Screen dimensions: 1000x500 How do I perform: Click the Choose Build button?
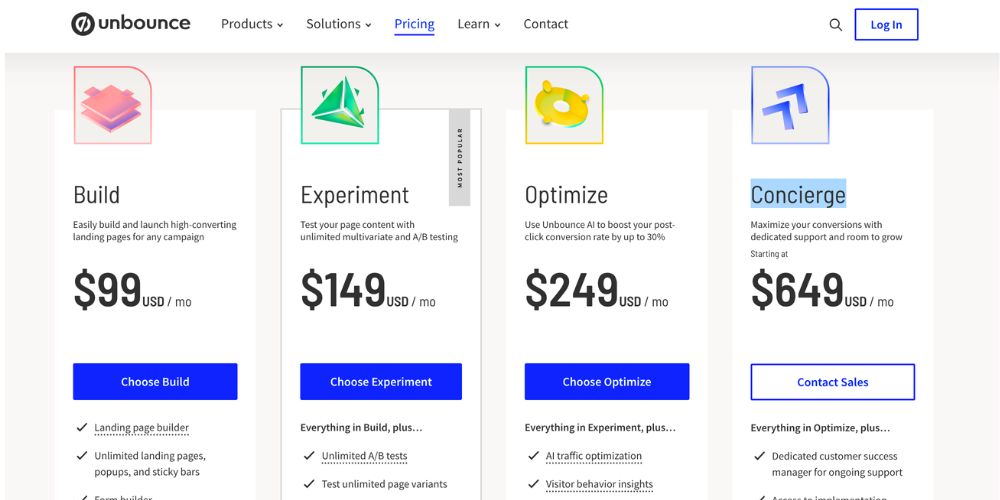click(155, 382)
